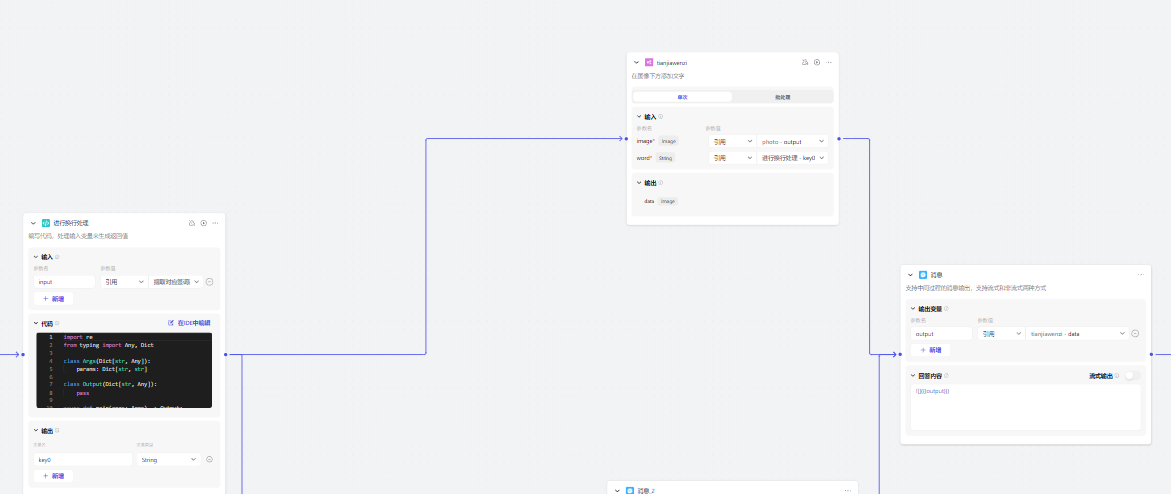The image size is (1171, 494).
Task: Collapse the 输出 section in the code node
Action: coord(36,430)
